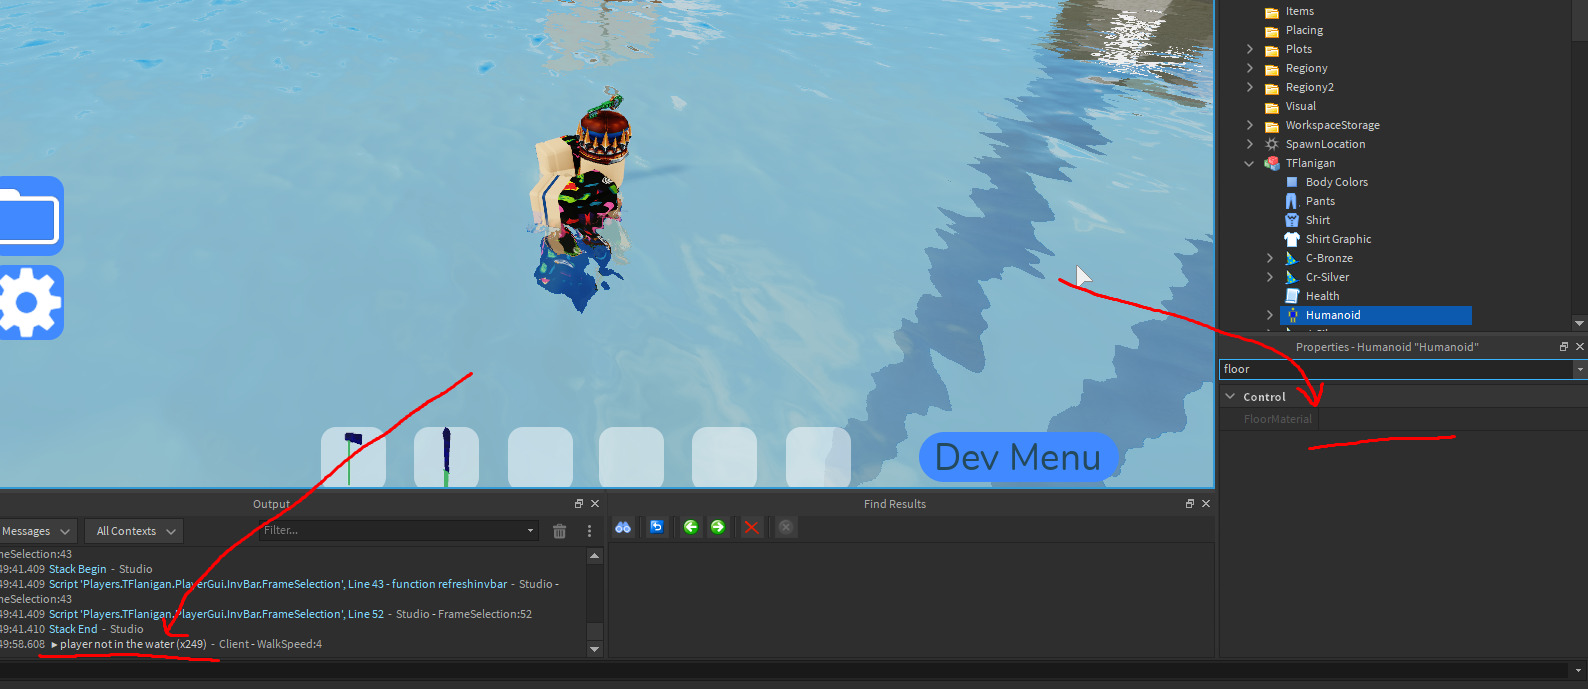Go to next result with green right arrow

(x=718, y=527)
